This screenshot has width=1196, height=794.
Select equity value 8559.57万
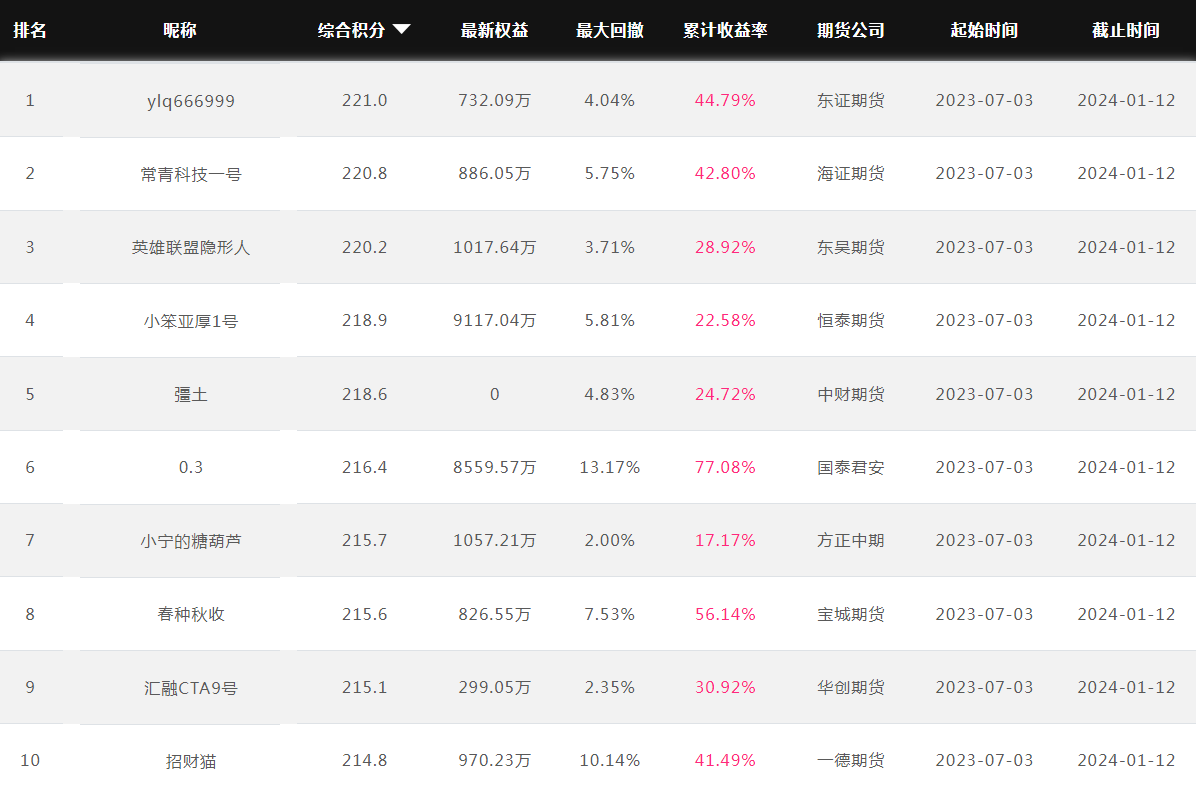(494, 468)
